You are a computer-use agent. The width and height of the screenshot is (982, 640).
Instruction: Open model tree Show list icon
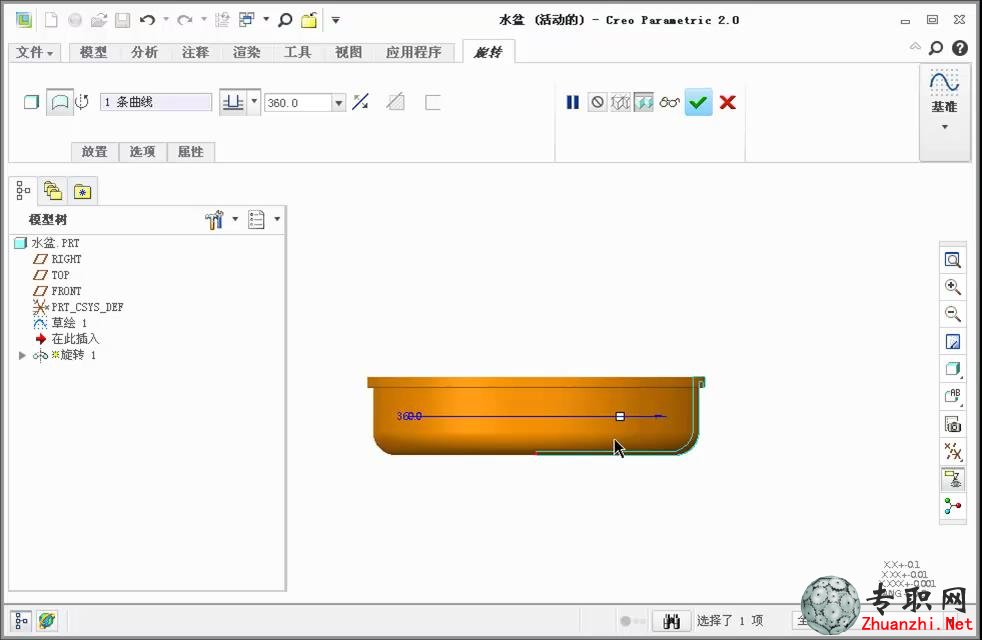coord(256,220)
